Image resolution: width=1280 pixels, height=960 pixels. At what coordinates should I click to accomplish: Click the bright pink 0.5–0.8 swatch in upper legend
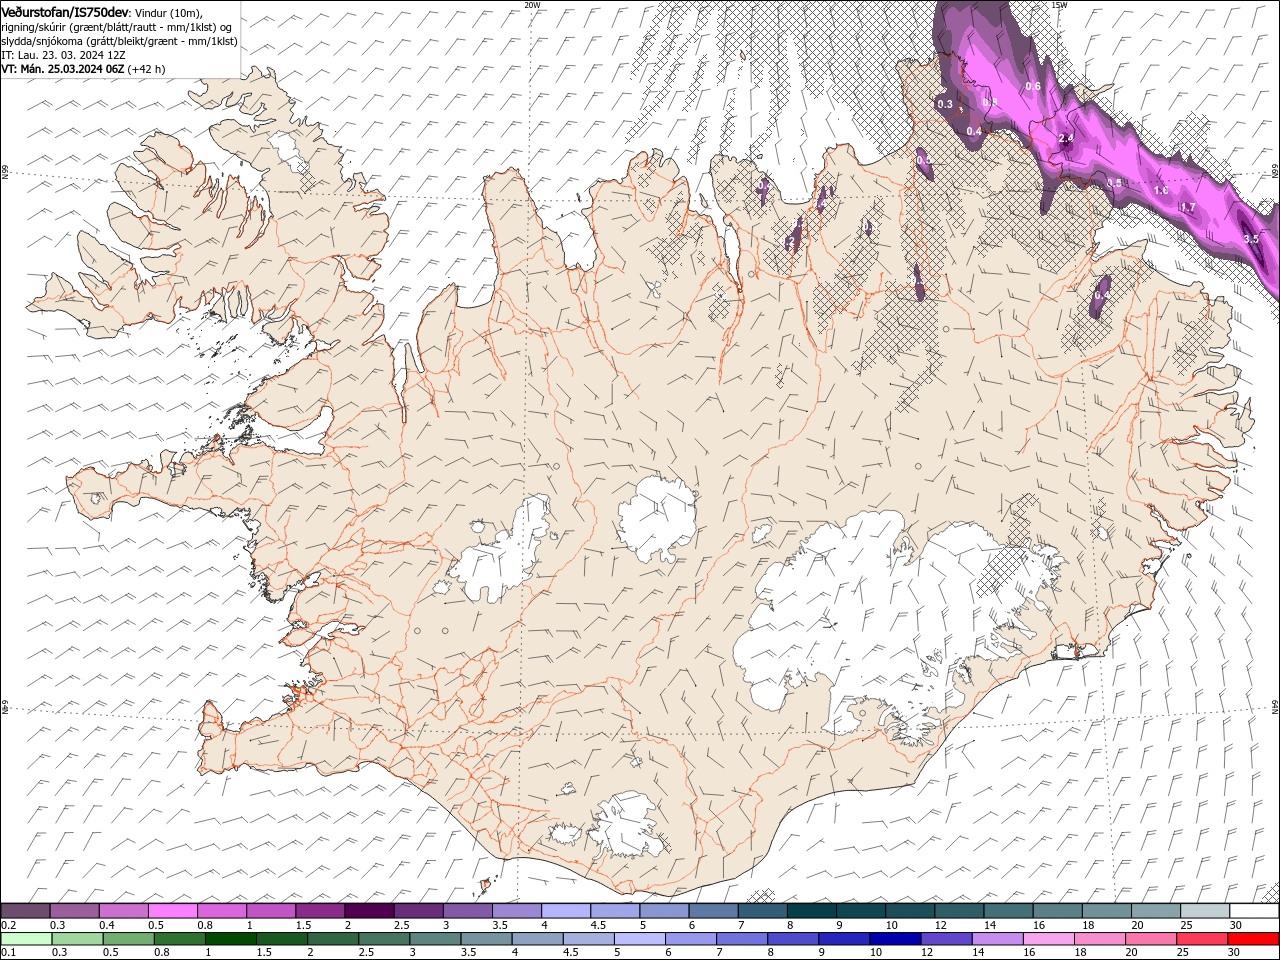(172, 911)
